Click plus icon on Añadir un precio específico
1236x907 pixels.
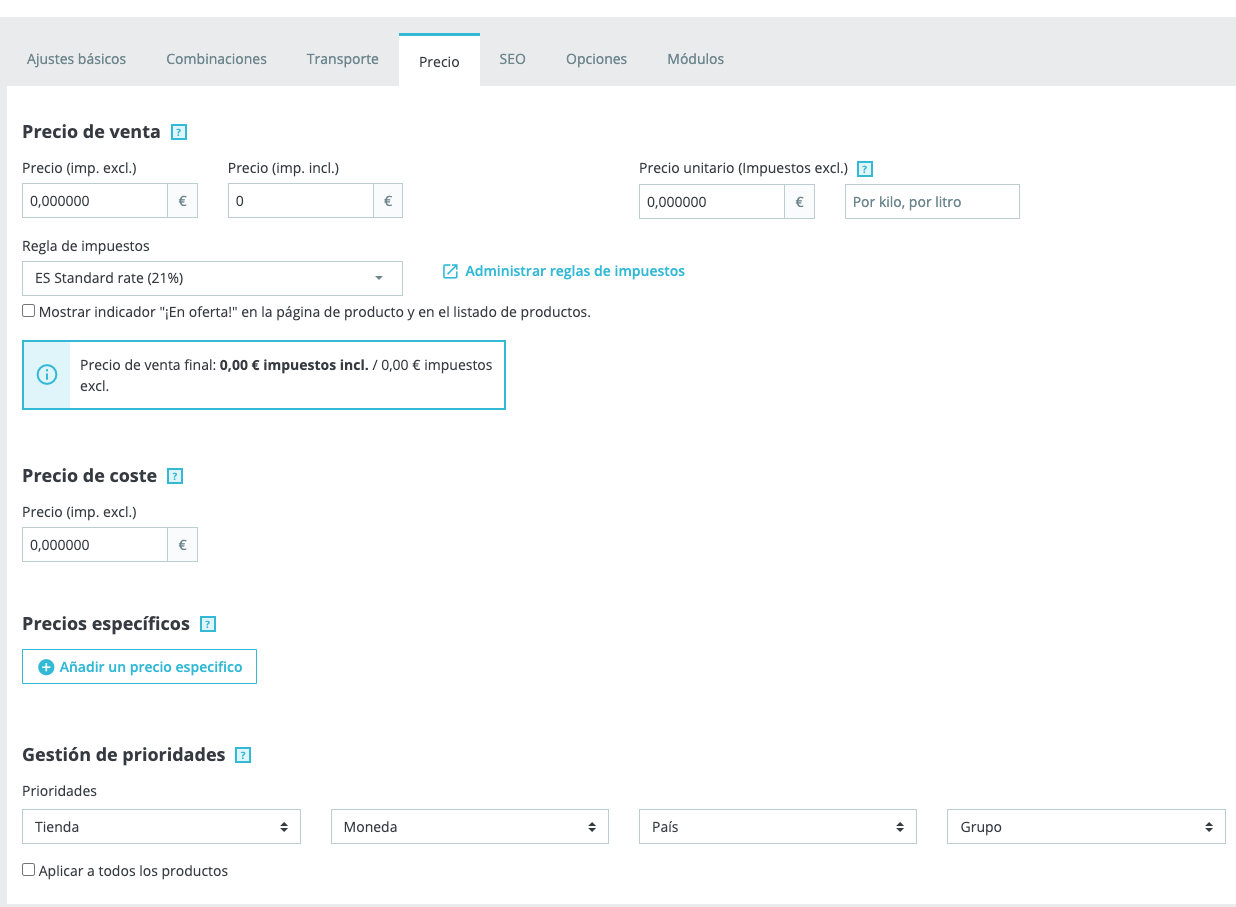tap(46, 667)
